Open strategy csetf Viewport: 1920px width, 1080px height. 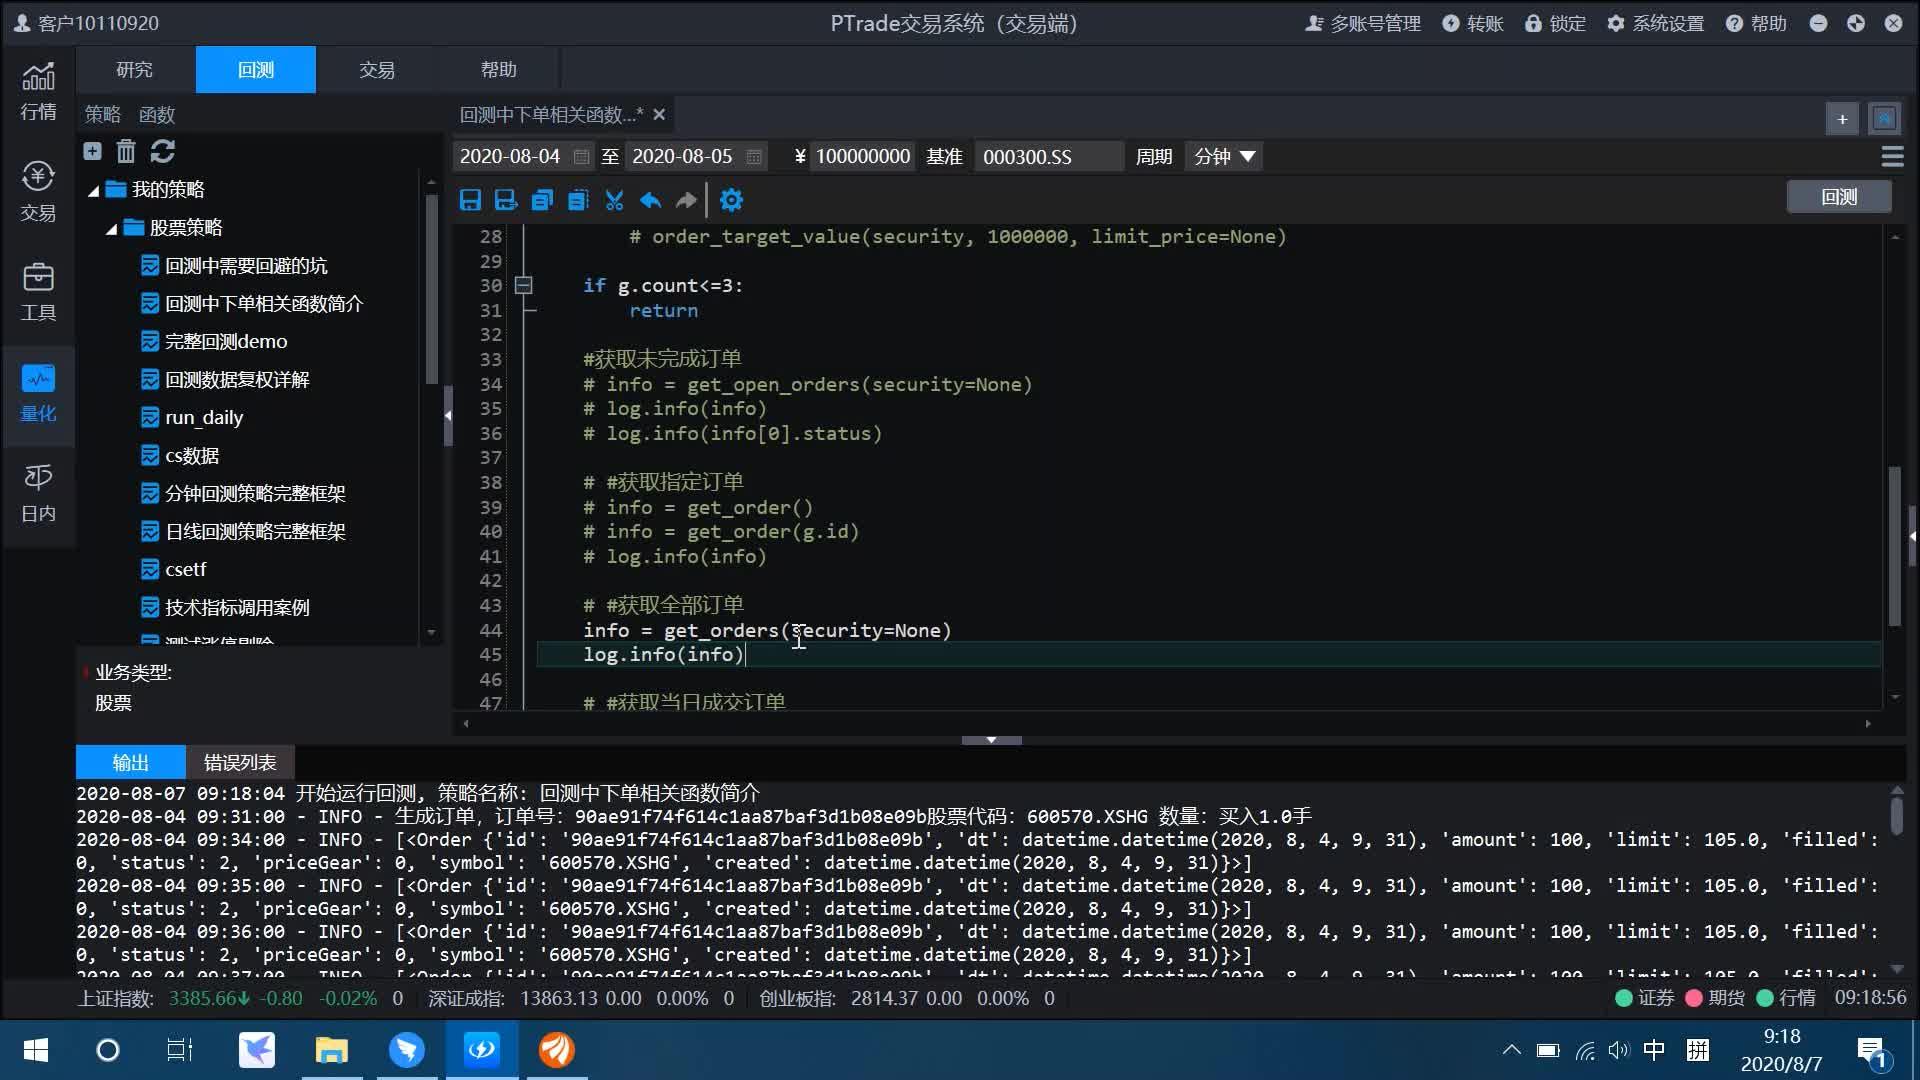click(186, 570)
